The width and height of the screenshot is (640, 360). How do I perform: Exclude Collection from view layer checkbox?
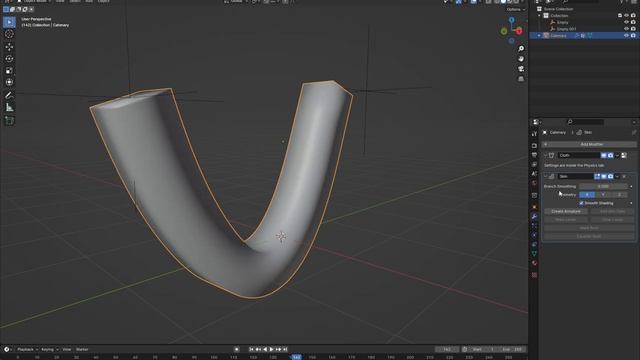(x=620, y=16)
